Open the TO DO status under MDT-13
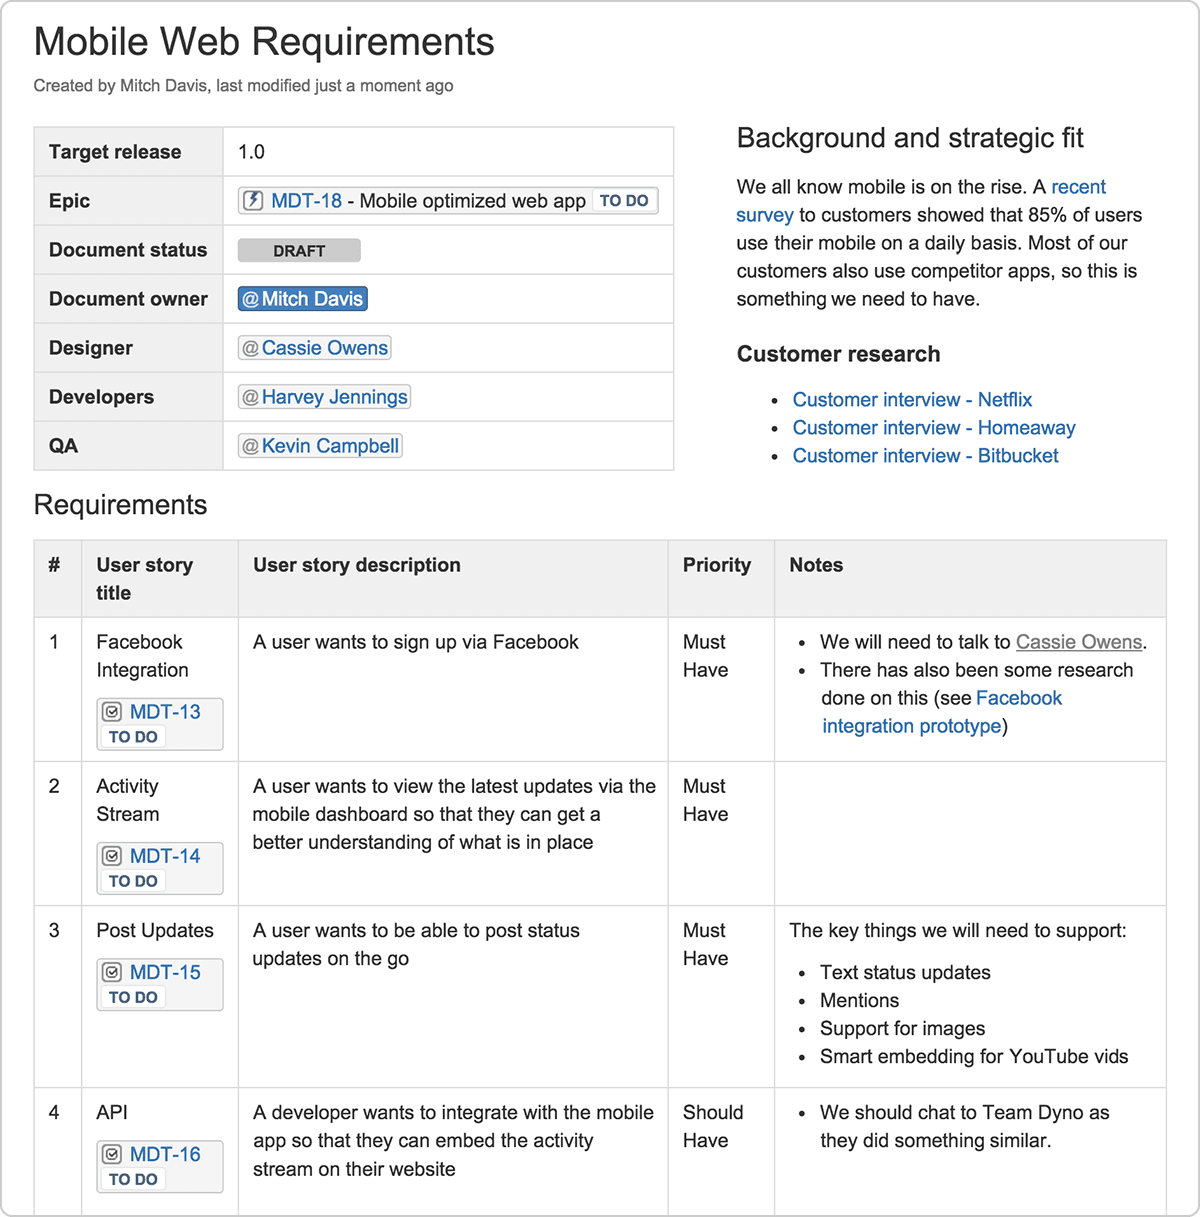 (131, 737)
